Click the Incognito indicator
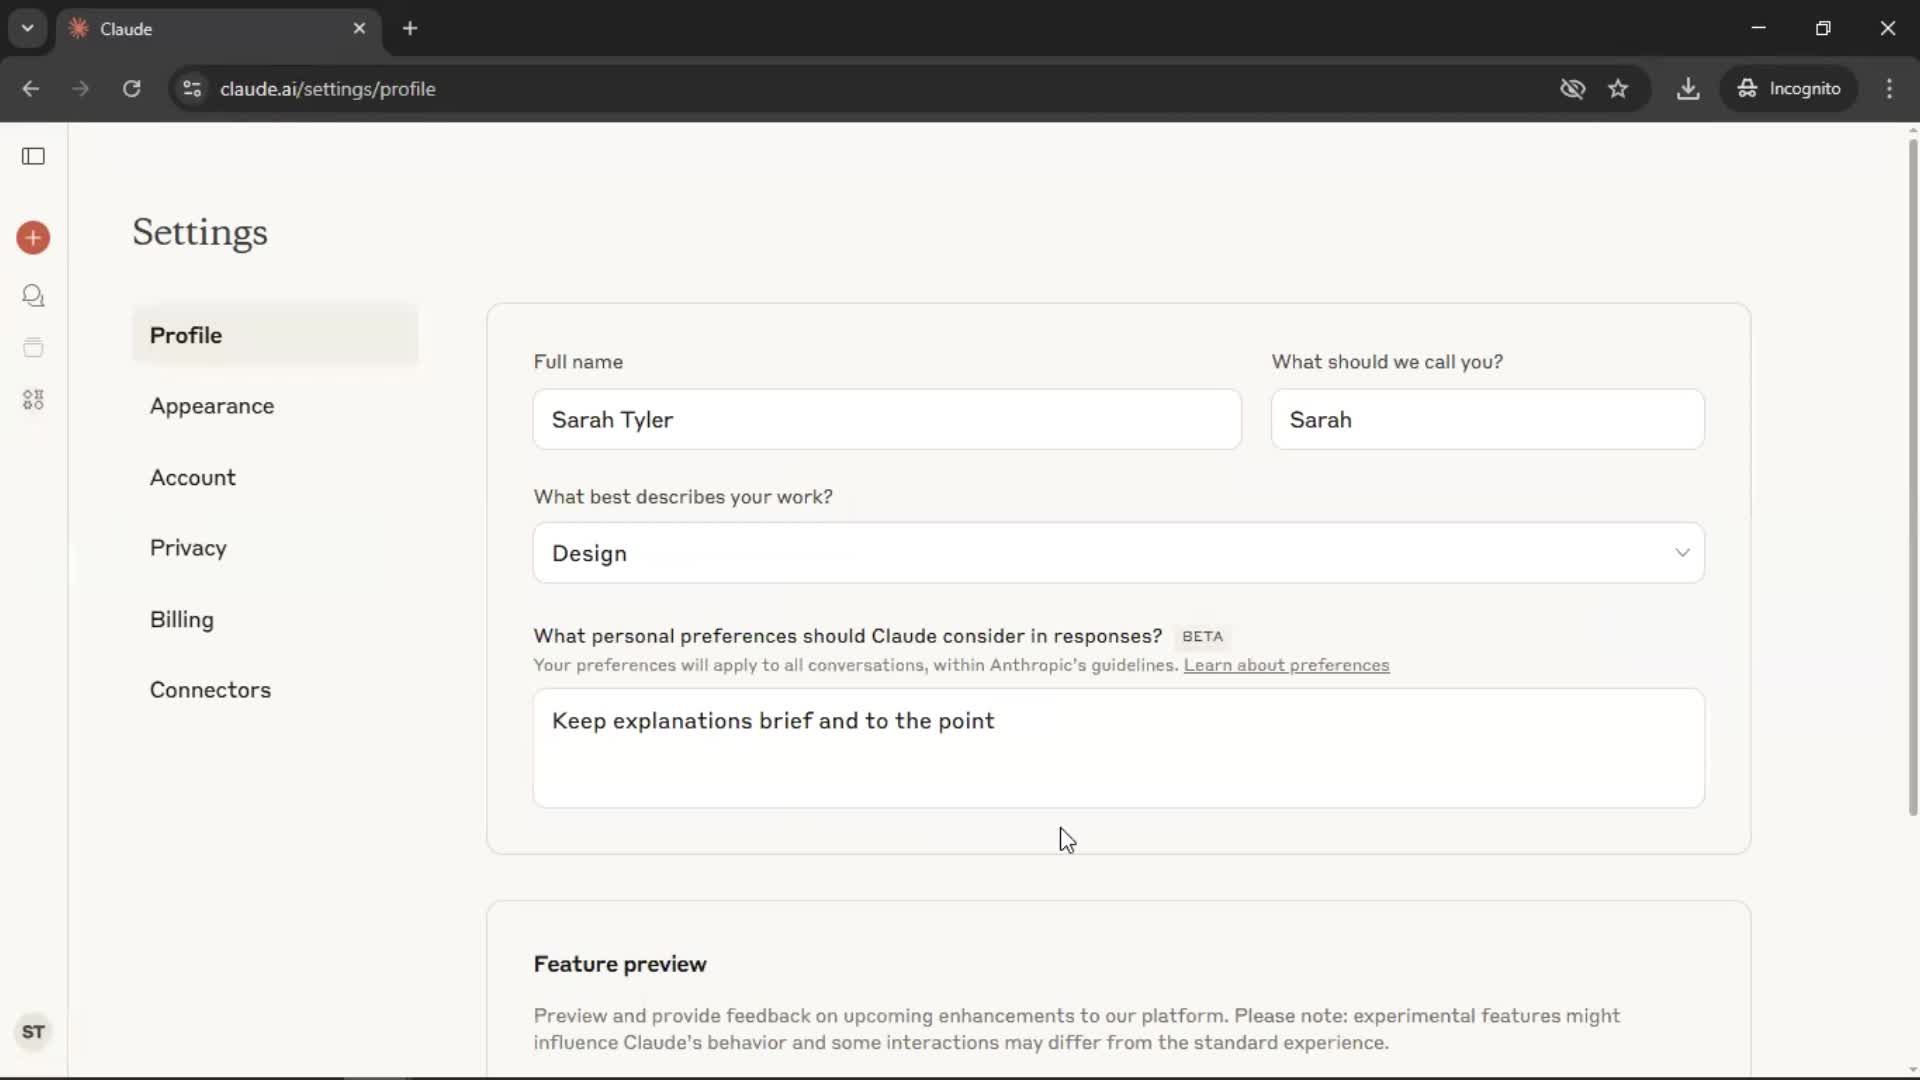The width and height of the screenshot is (1920, 1080). (x=1789, y=89)
